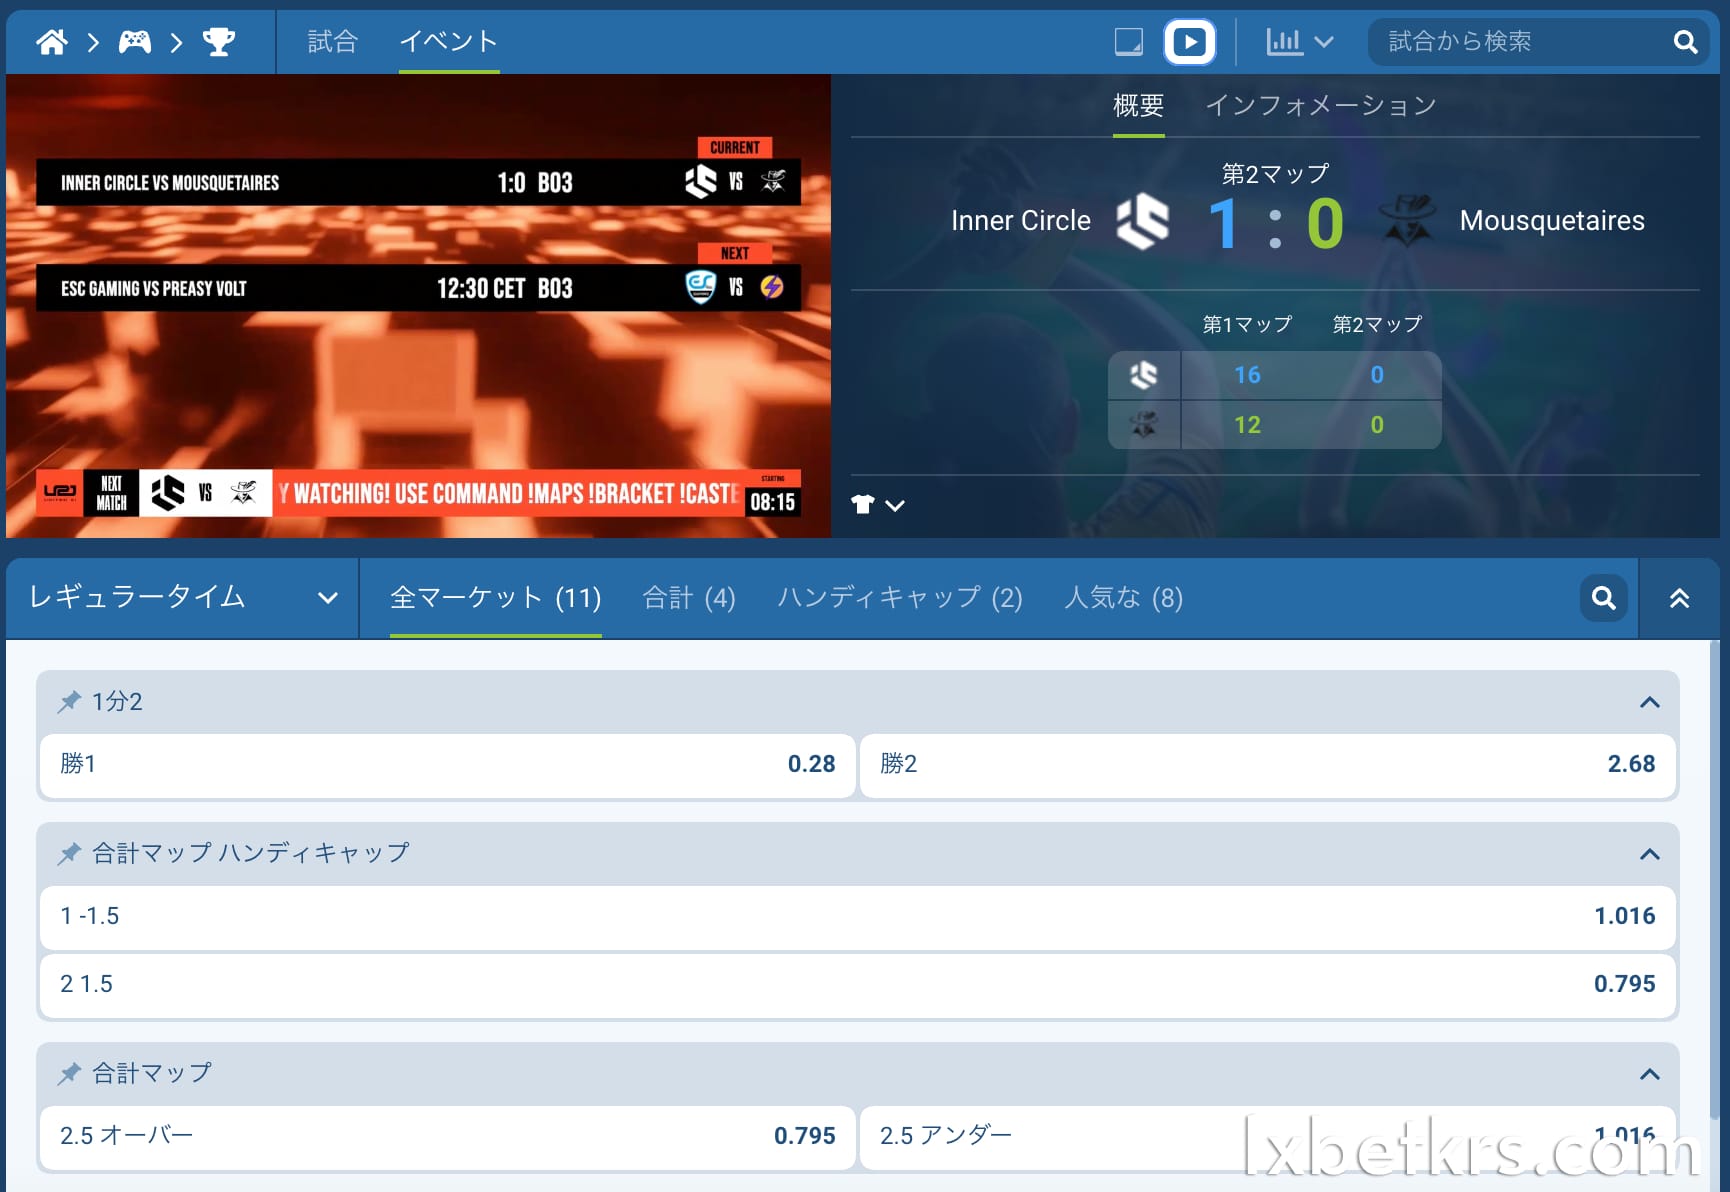1730x1192 pixels.
Task: Open the game controller esports breadcrumb icon
Action: point(135,42)
